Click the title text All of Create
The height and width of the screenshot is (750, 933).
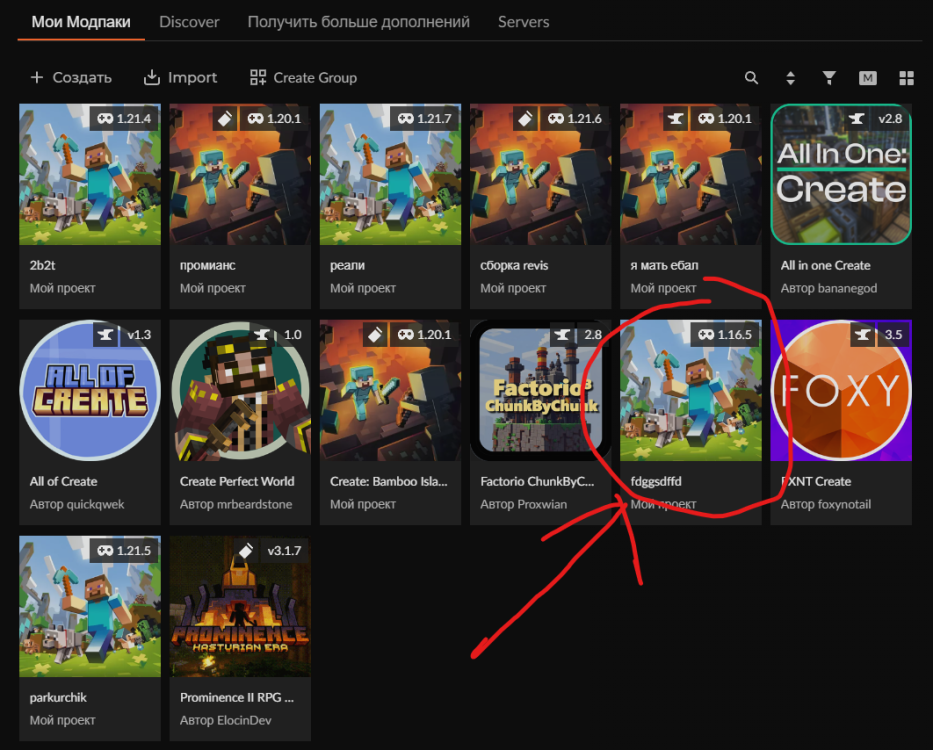pos(63,482)
